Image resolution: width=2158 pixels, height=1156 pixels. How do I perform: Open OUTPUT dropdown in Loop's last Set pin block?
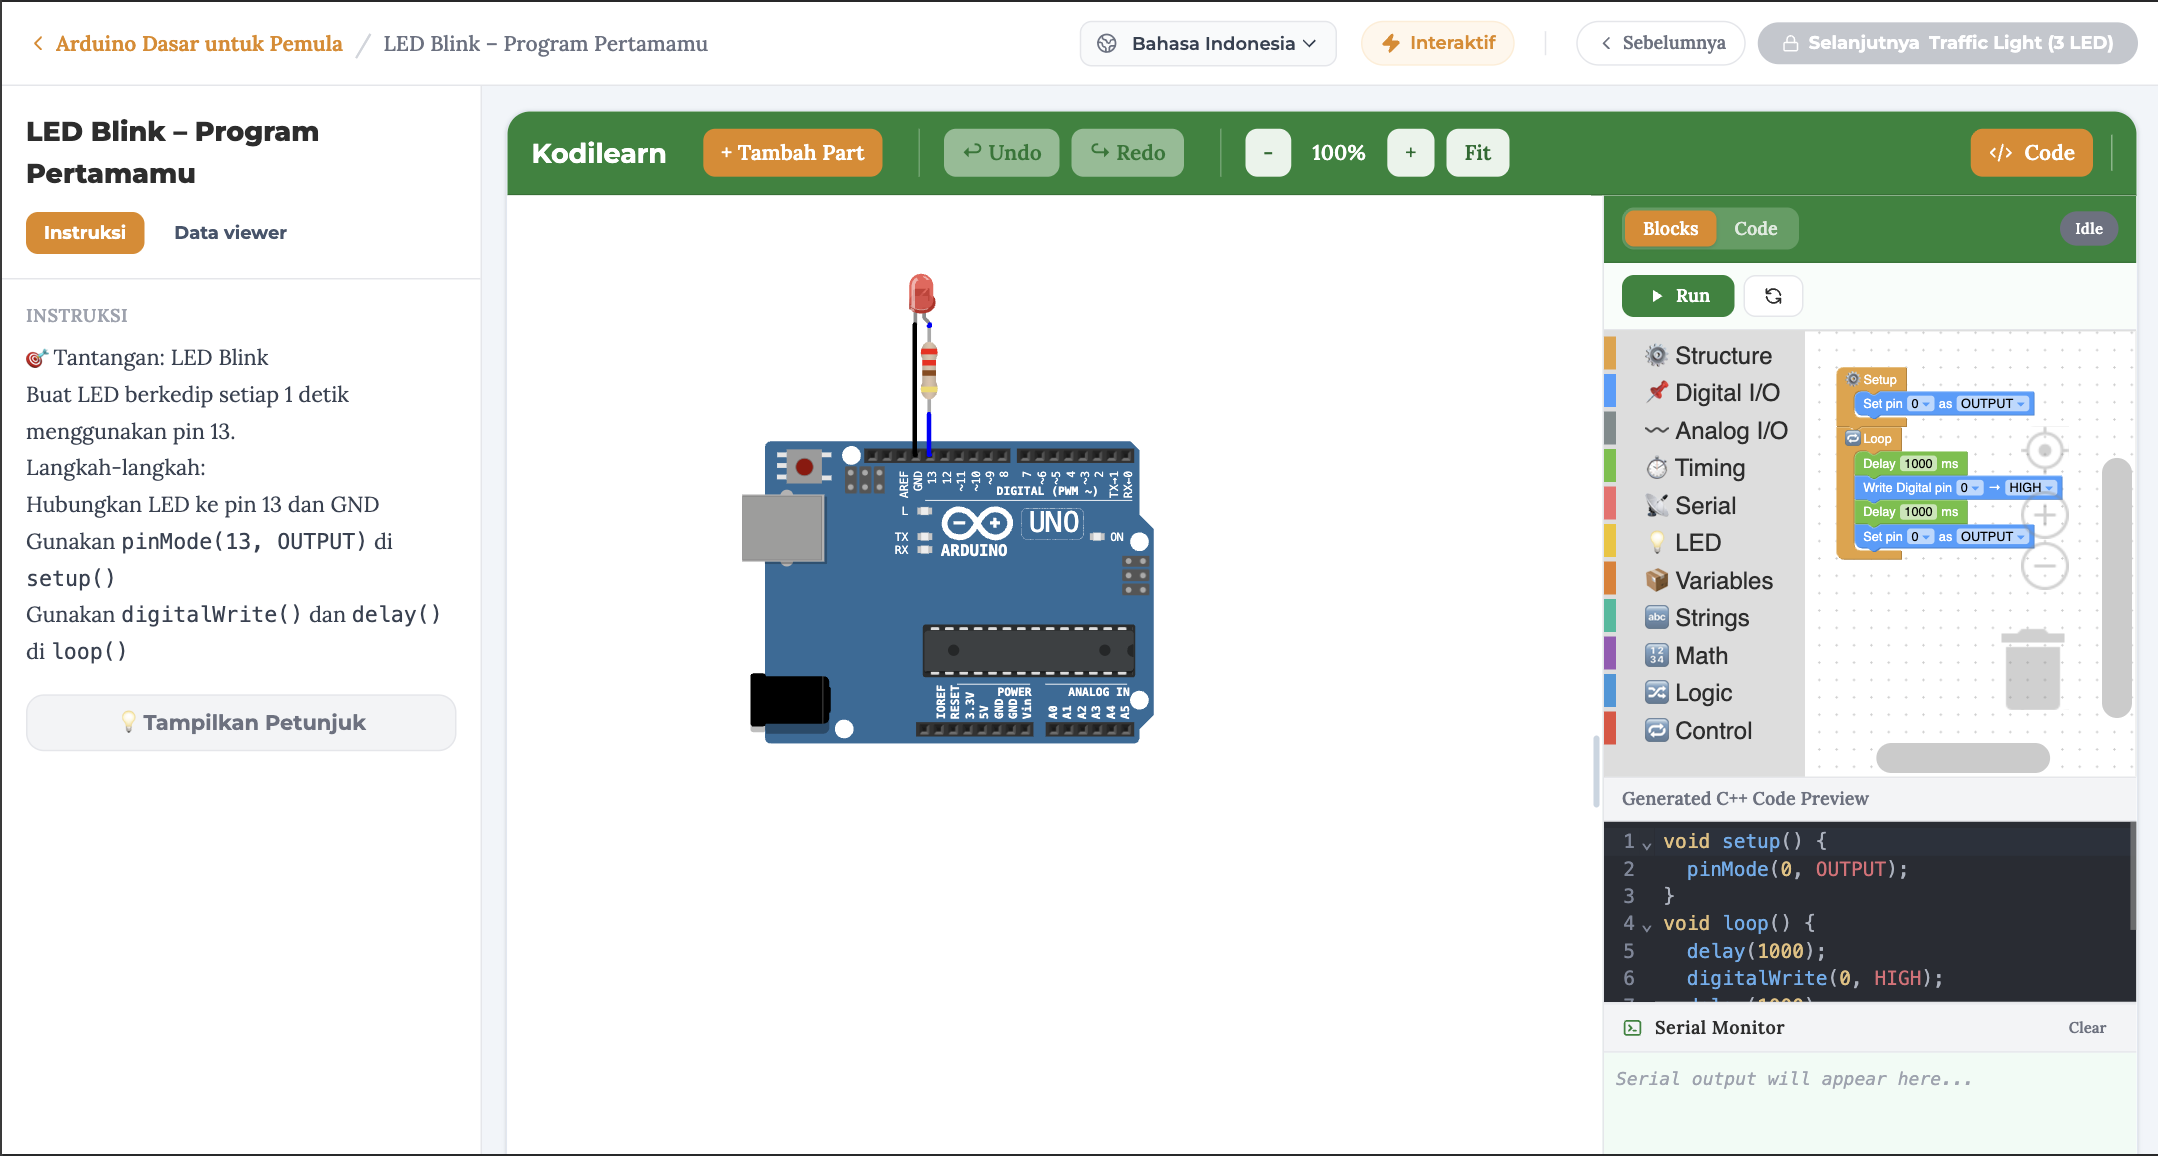pyautogui.click(x=1993, y=537)
